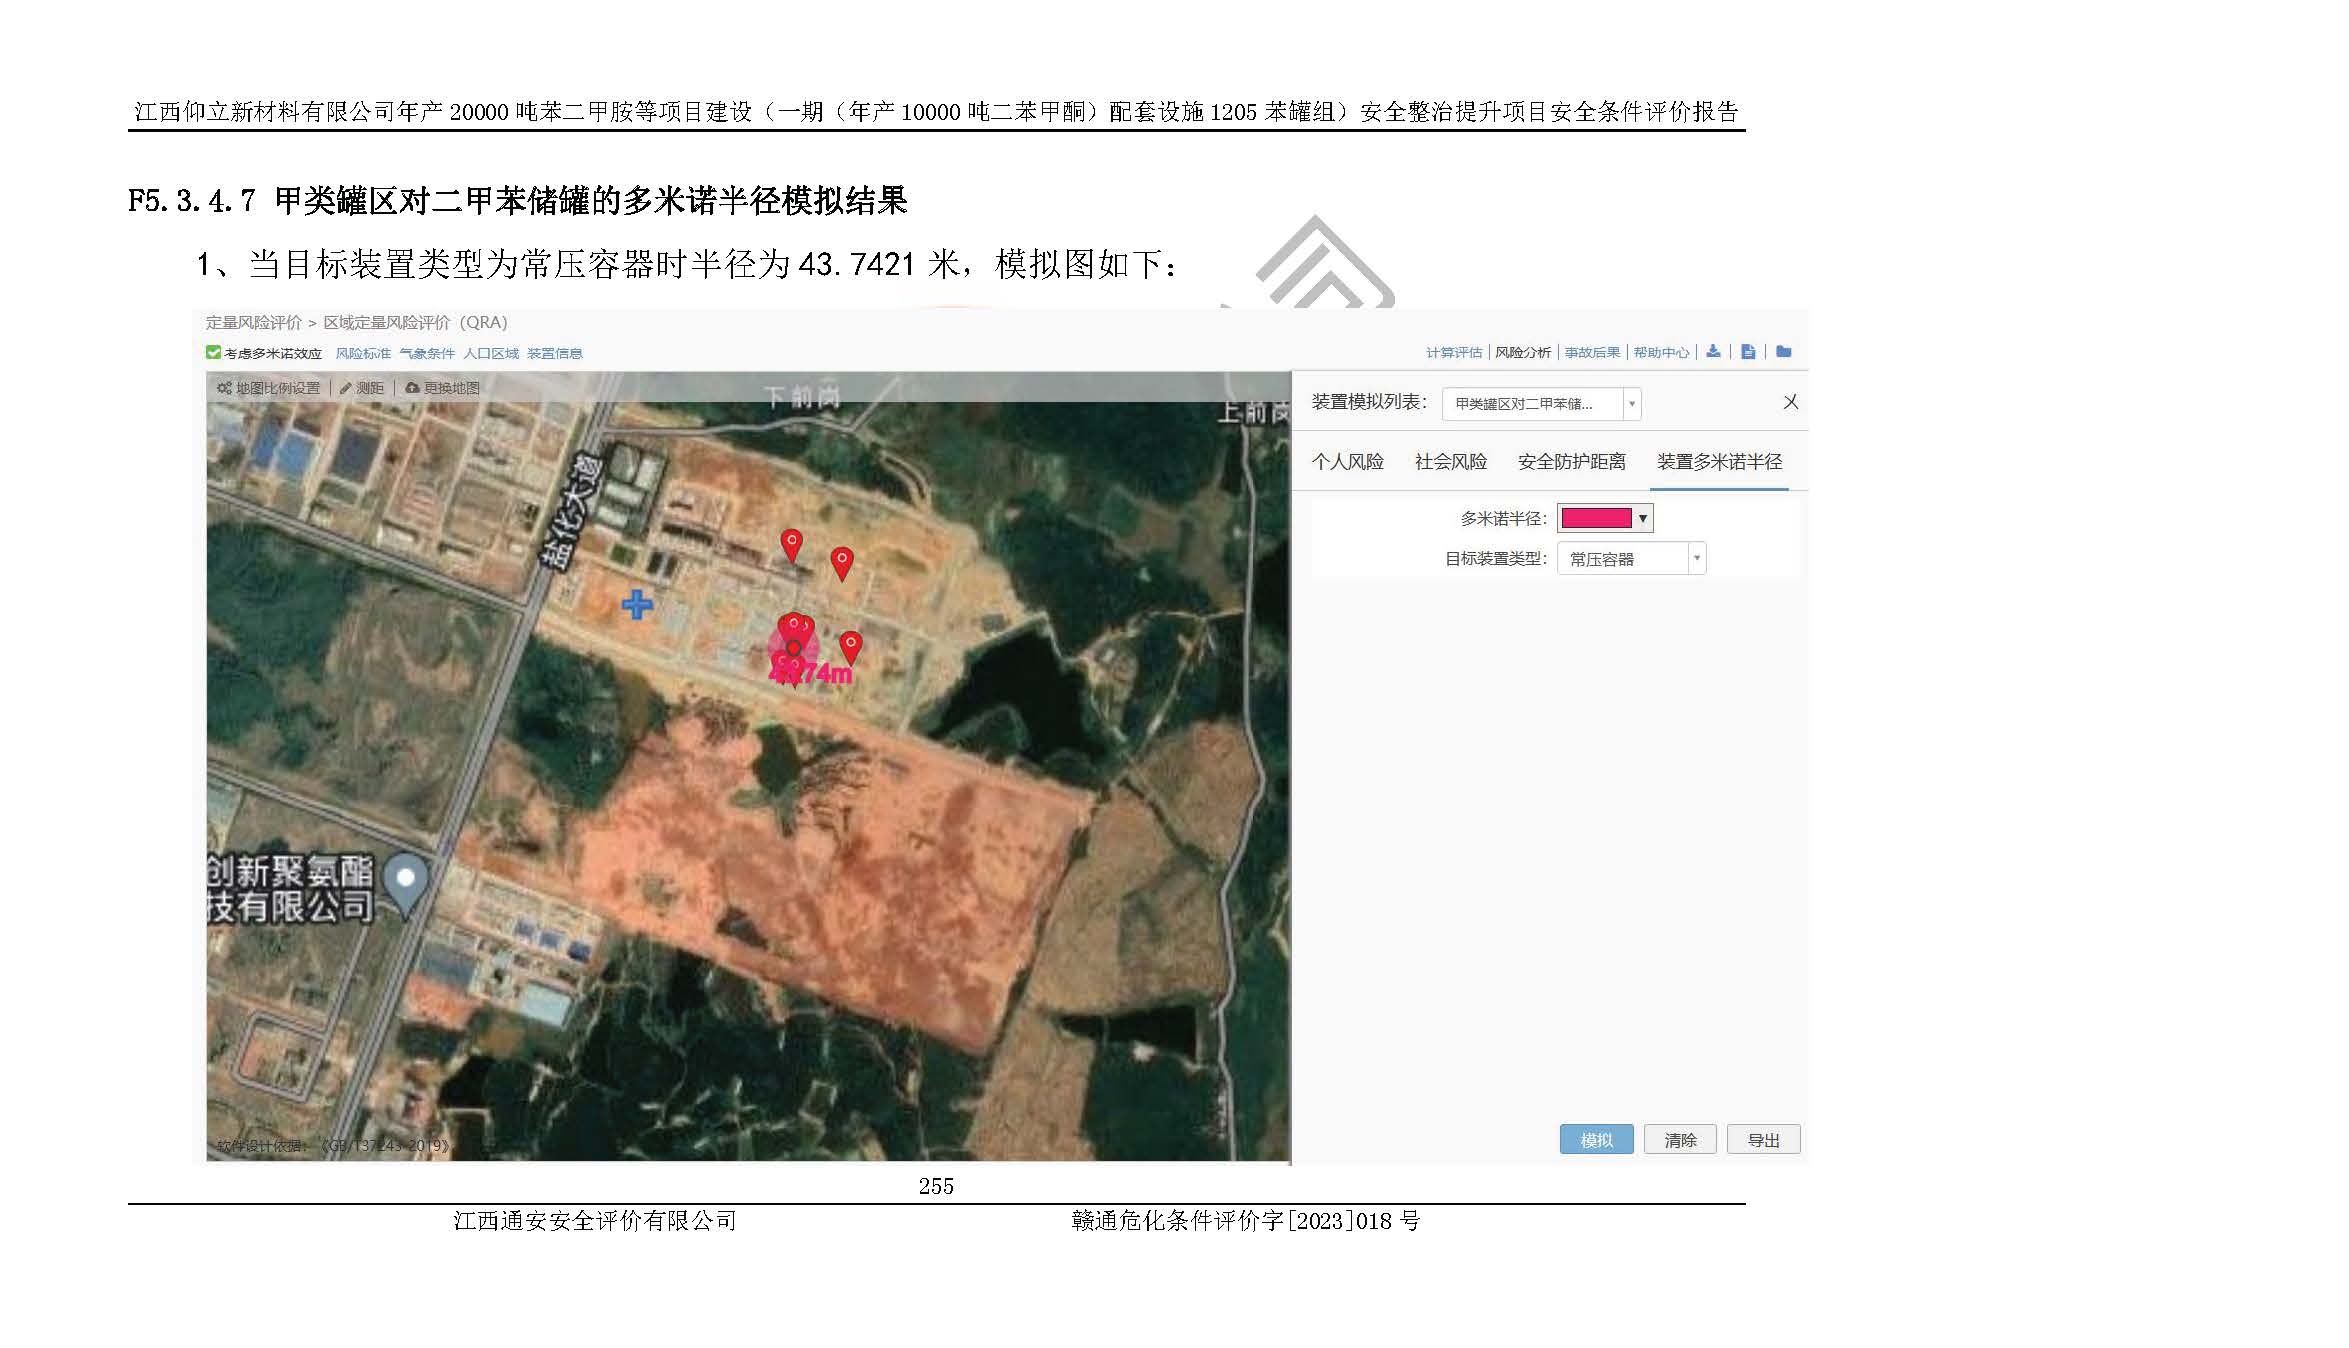This screenshot has height=1348, width=2349.
Task: Click the 导出 export button
Action: (x=1763, y=1140)
